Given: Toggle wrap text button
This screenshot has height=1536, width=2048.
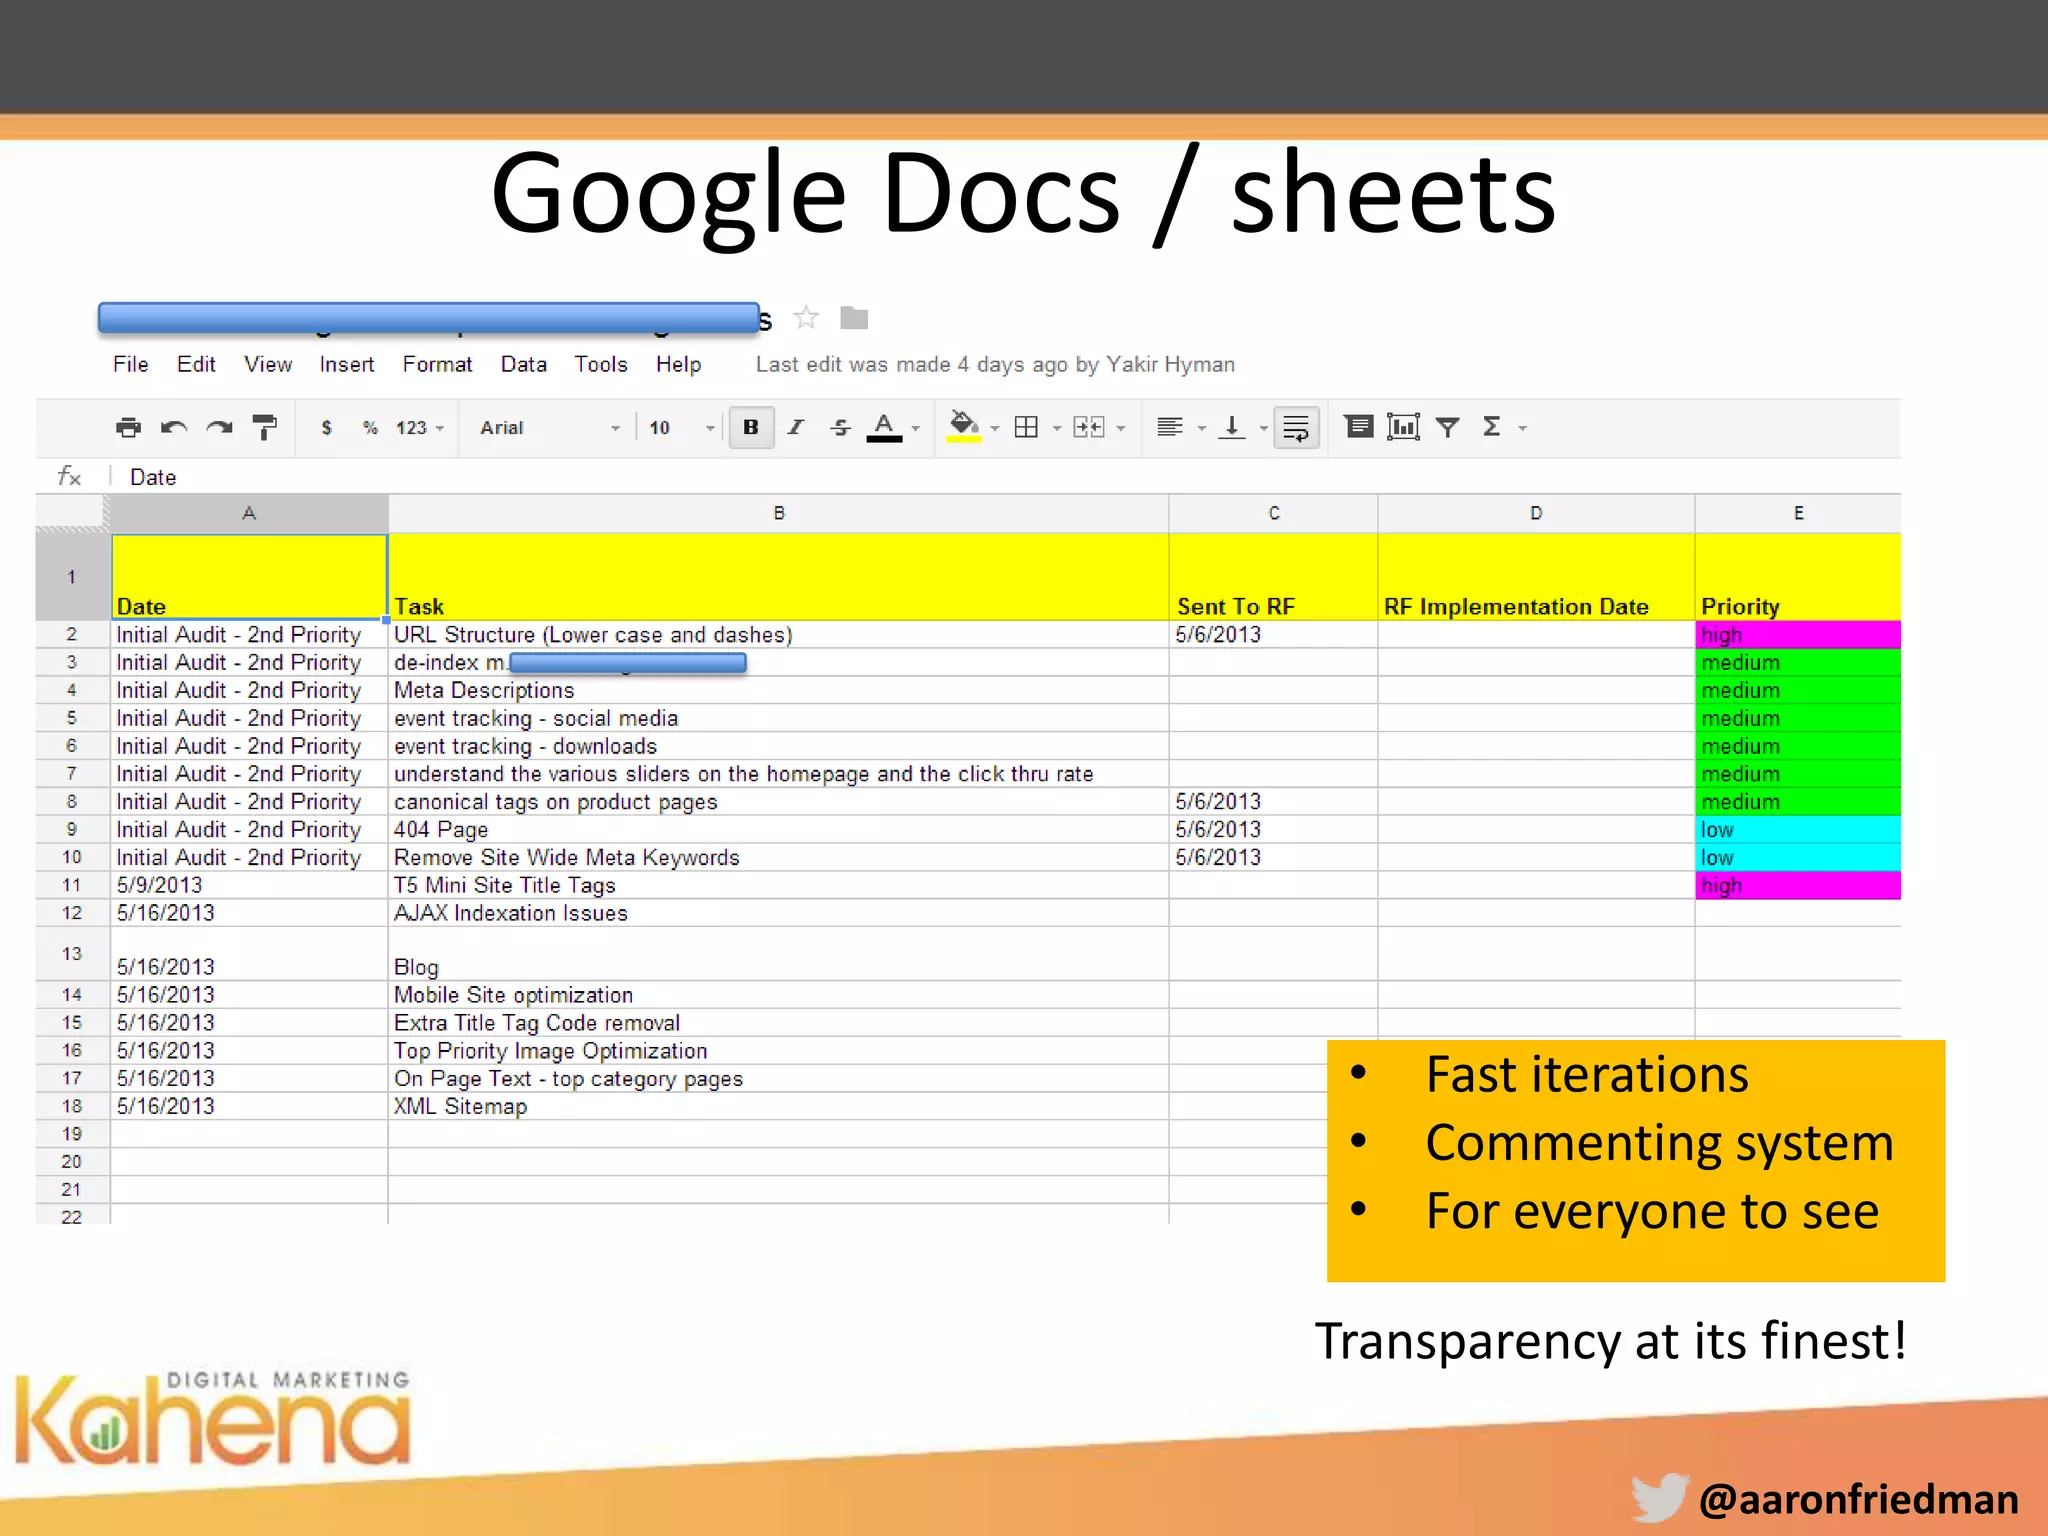Looking at the screenshot, I should 1296,428.
